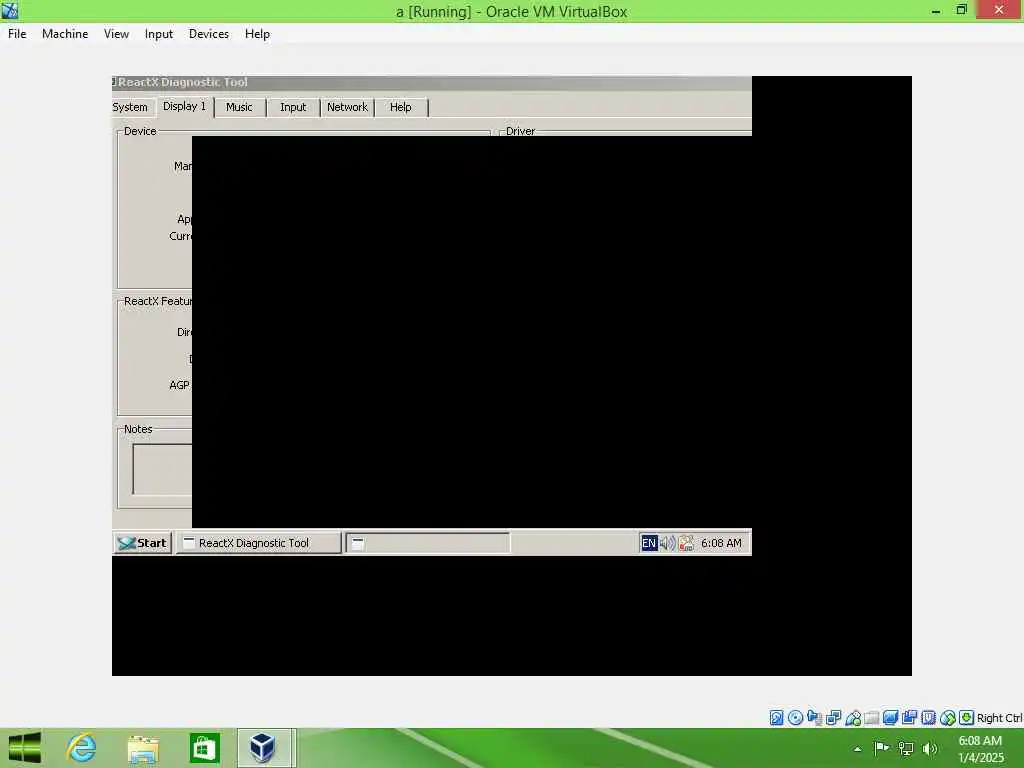Click the host Action Center flag icon
Viewport: 1024px width, 768px height.
click(x=881, y=748)
